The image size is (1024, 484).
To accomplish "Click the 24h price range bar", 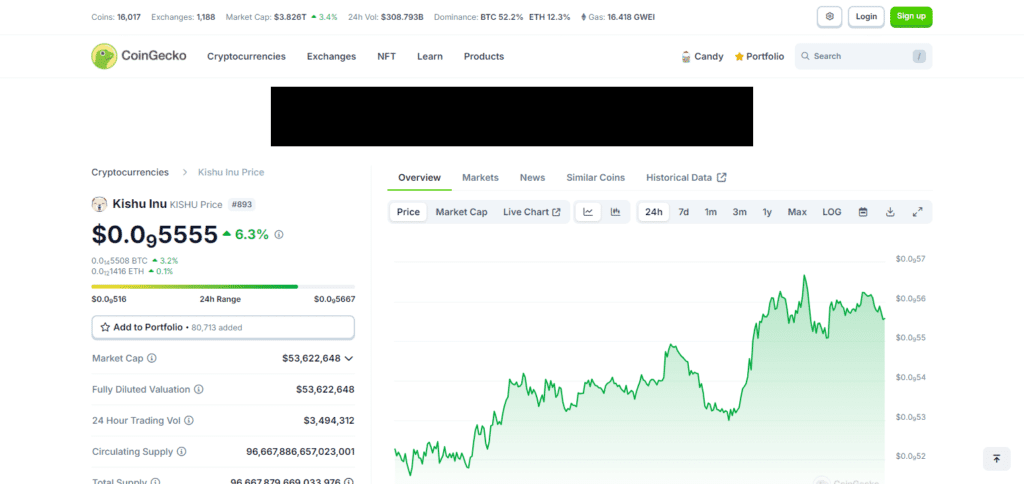I will [223, 286].
